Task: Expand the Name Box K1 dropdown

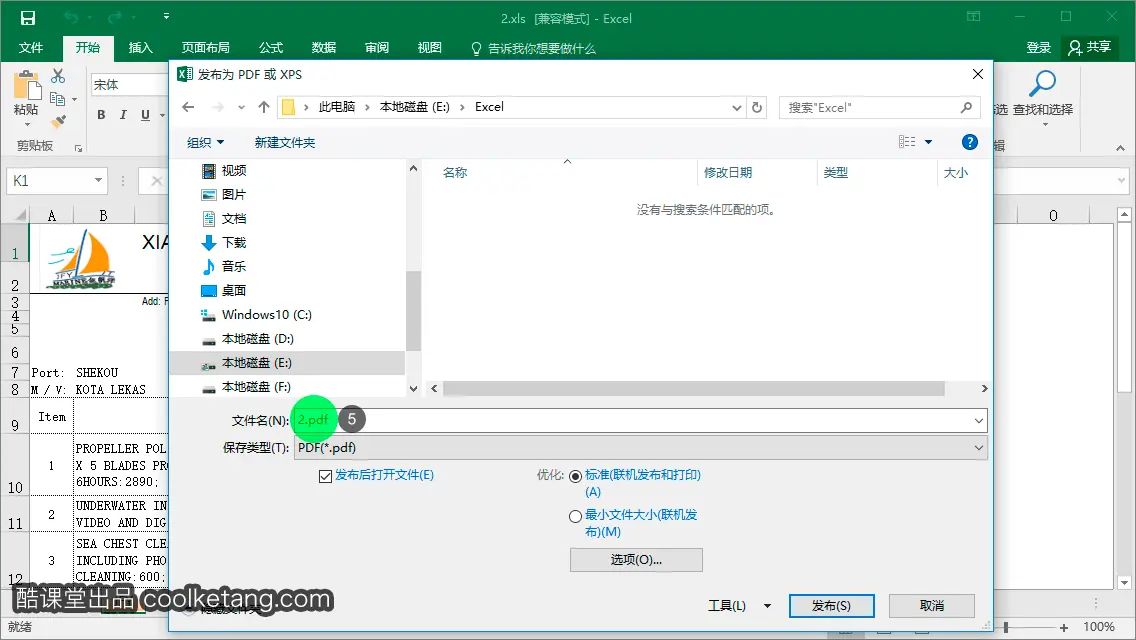Action: coord(98,180)
